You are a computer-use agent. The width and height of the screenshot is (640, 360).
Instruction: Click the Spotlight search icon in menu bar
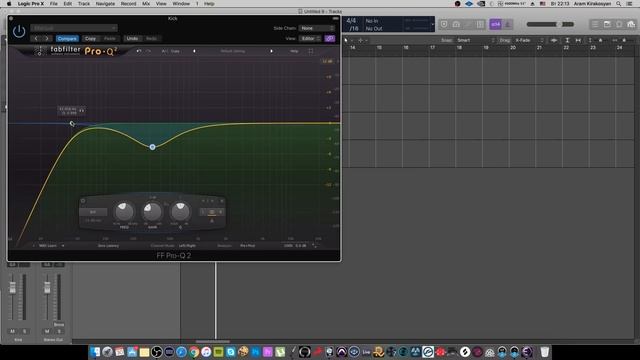619,4
